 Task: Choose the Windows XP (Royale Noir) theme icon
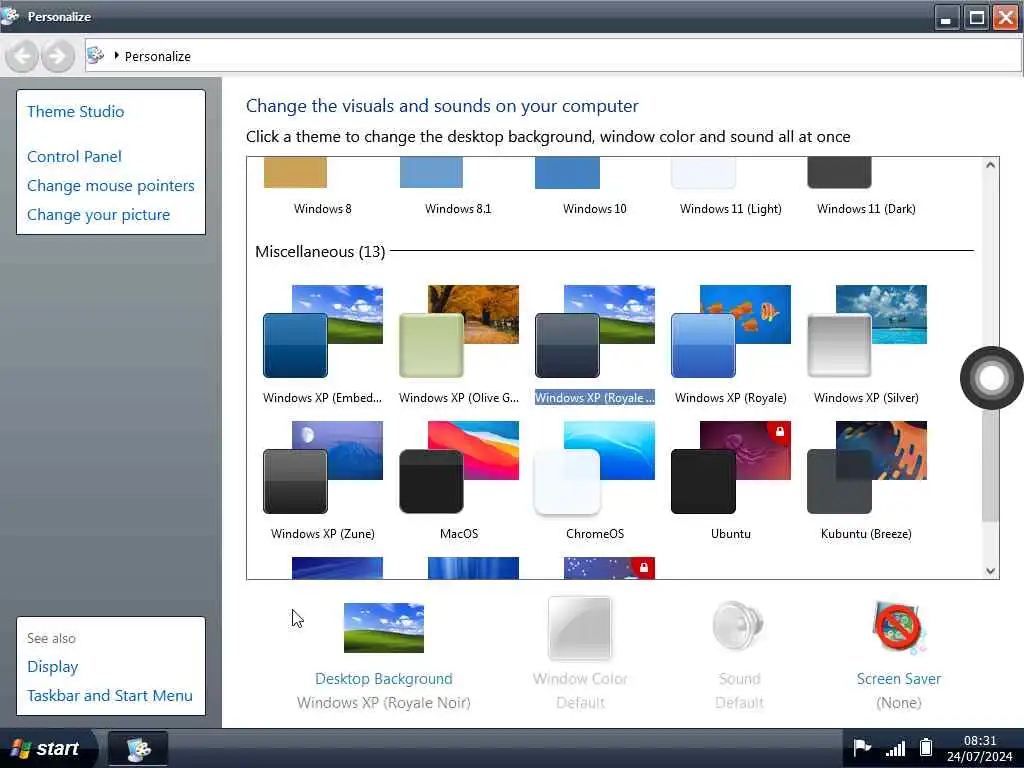click(594, 331)
